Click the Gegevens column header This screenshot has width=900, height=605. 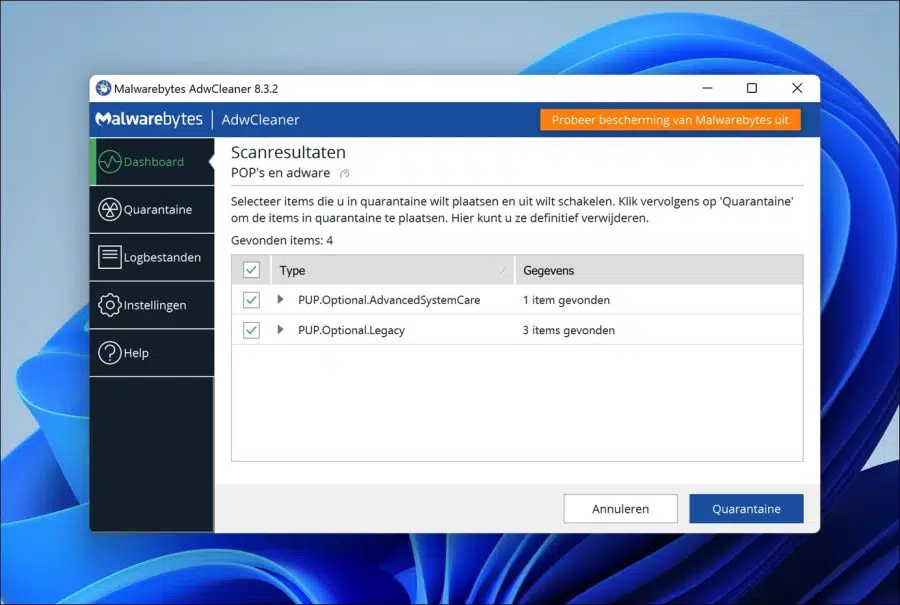click(659, 270)
